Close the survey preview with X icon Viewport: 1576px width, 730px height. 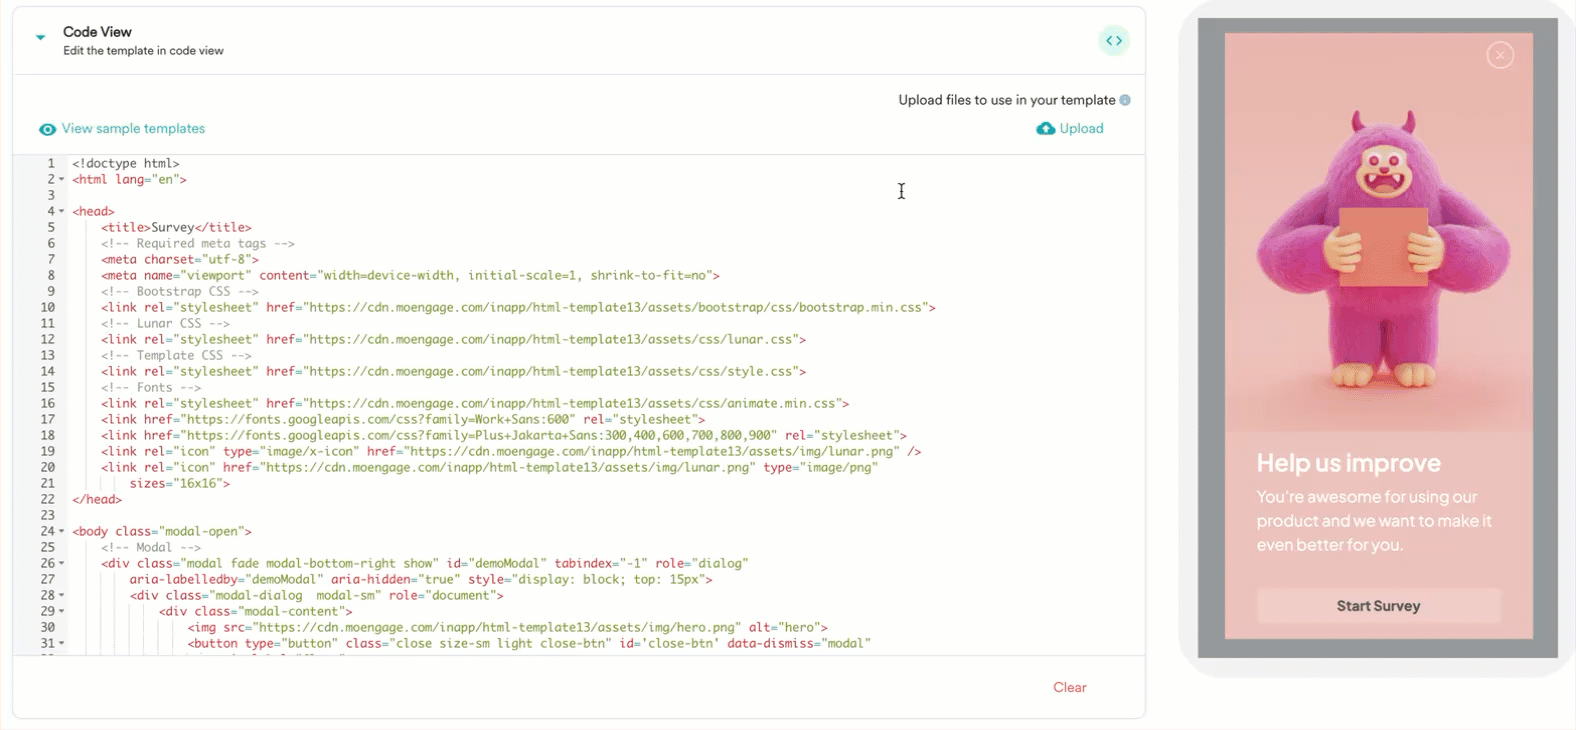pyautogui.click(x=1500, y=55)
